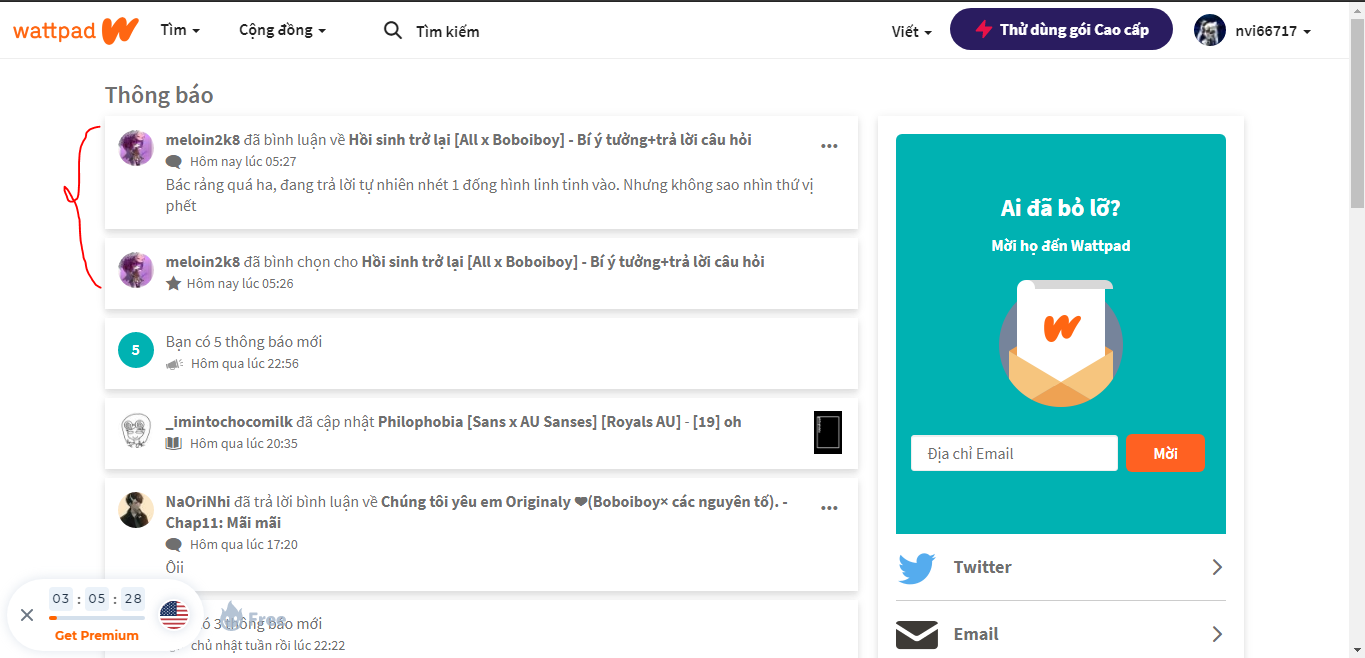Open the Cộng đồng dropdown menu
This screenshot has width=1365, height=658.
[282, 30]
